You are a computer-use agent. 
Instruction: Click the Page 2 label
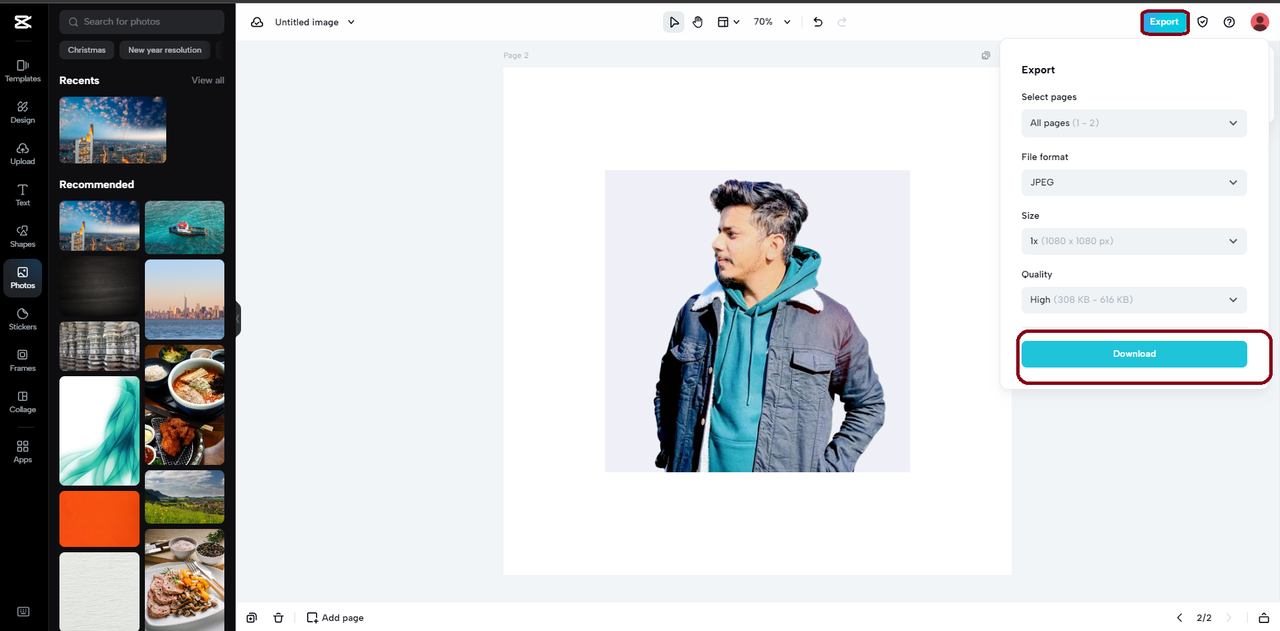pos(516,56)
